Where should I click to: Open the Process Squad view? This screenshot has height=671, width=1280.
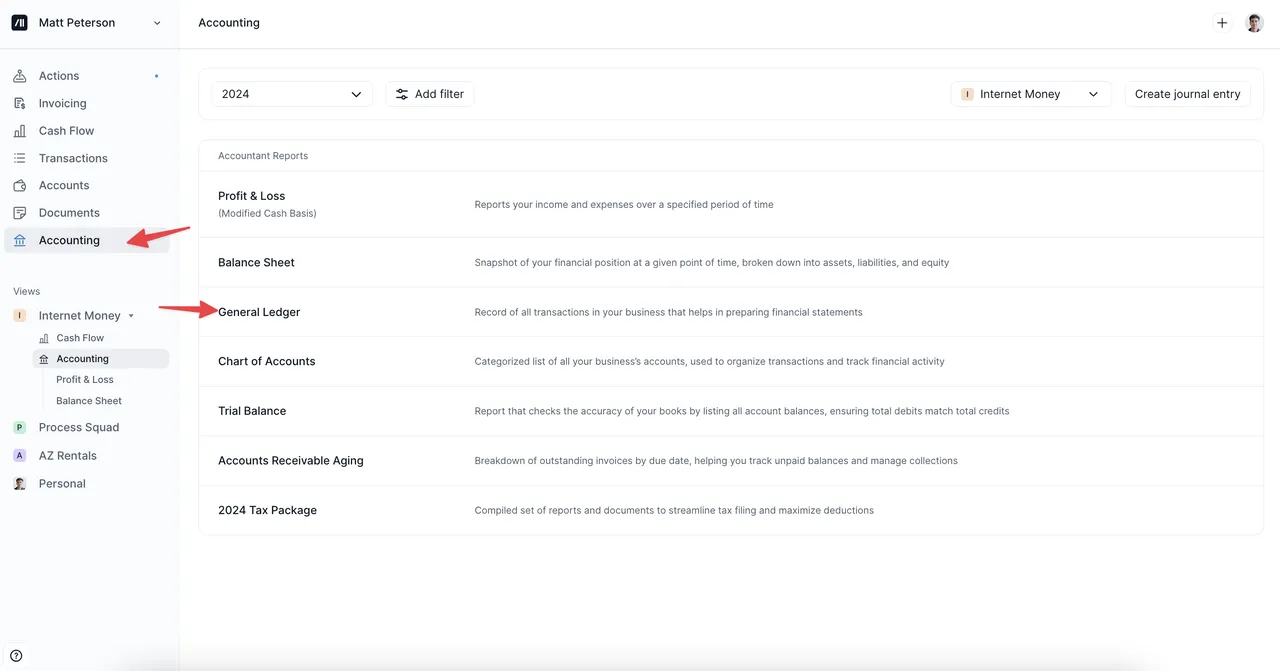pos(79,428)
